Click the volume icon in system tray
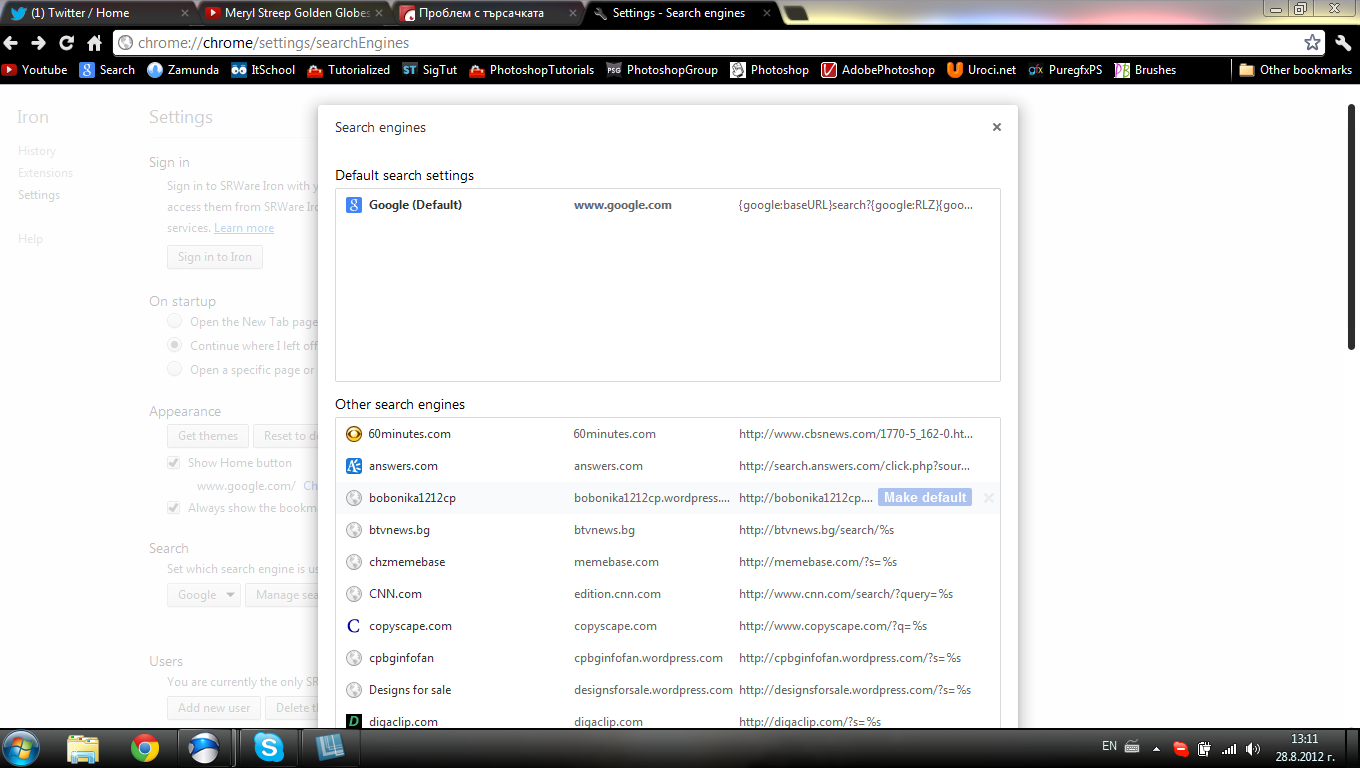 1253,748
